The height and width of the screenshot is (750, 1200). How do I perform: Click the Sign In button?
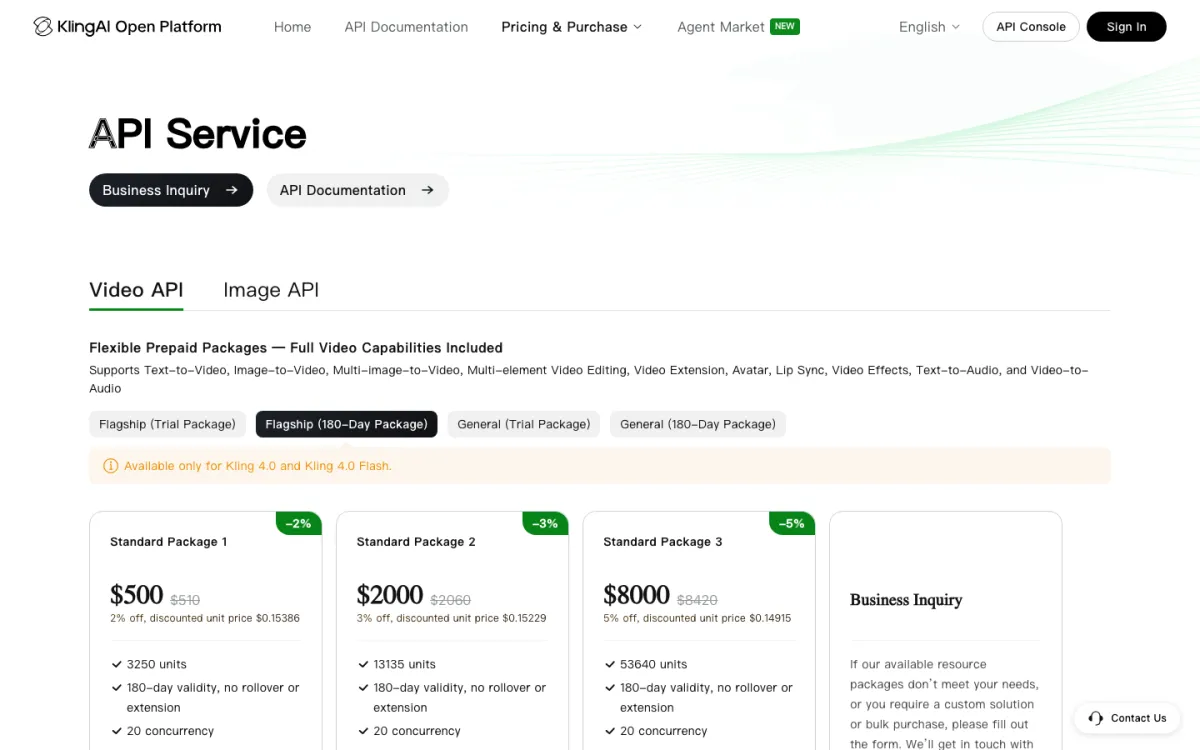click(1126, 27)
